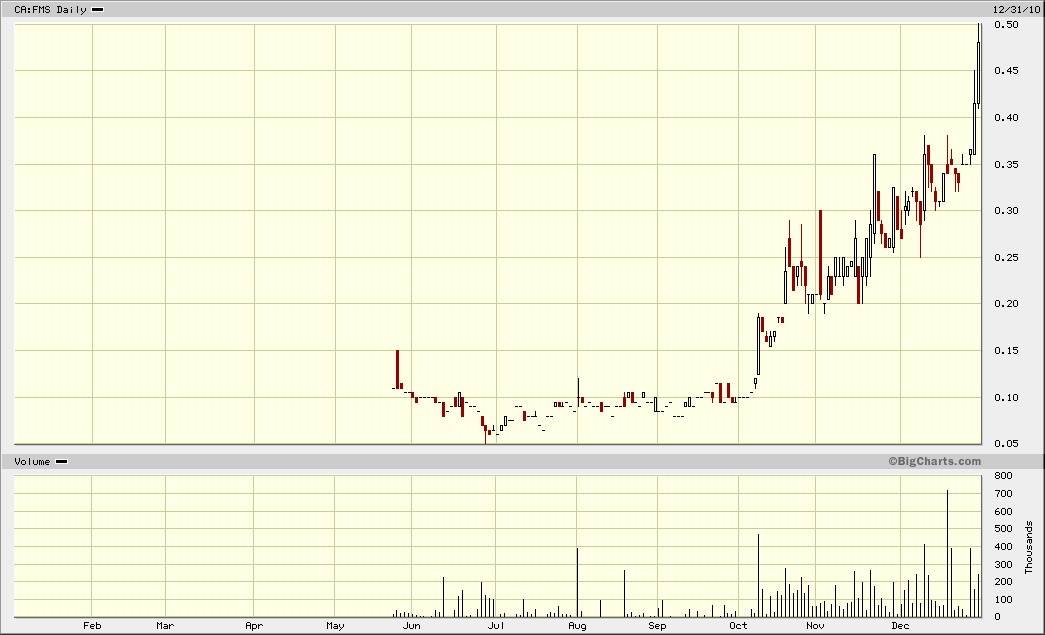Click the first red candlestick in late May
This screenshot has width=1045, height=635.
point(397,370)
